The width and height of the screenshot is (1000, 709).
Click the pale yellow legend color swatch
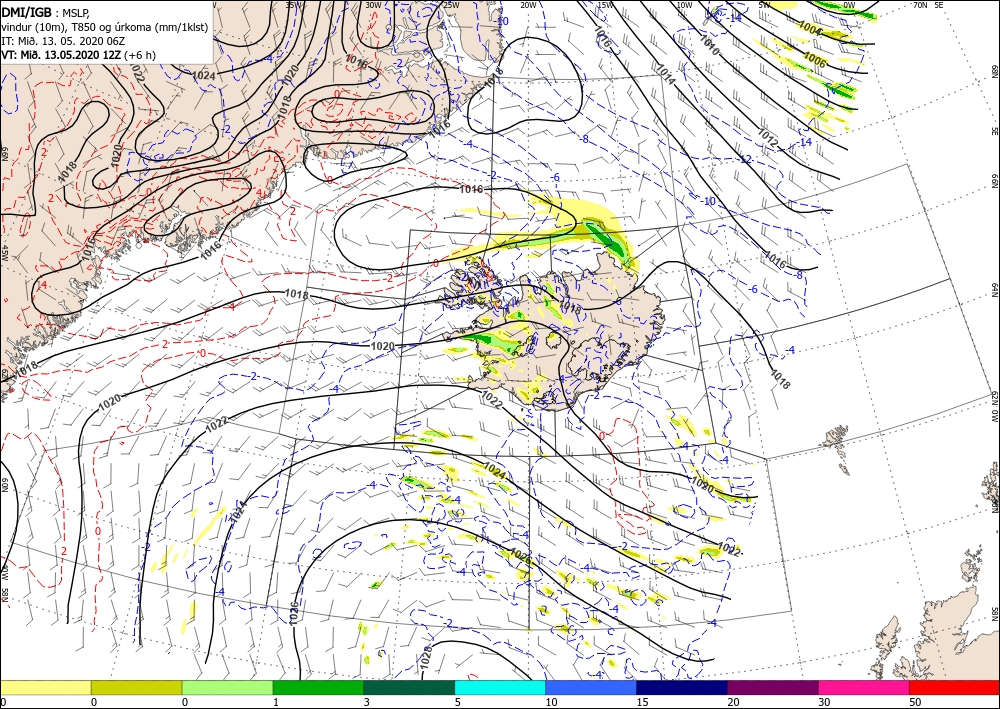[46, 687]
